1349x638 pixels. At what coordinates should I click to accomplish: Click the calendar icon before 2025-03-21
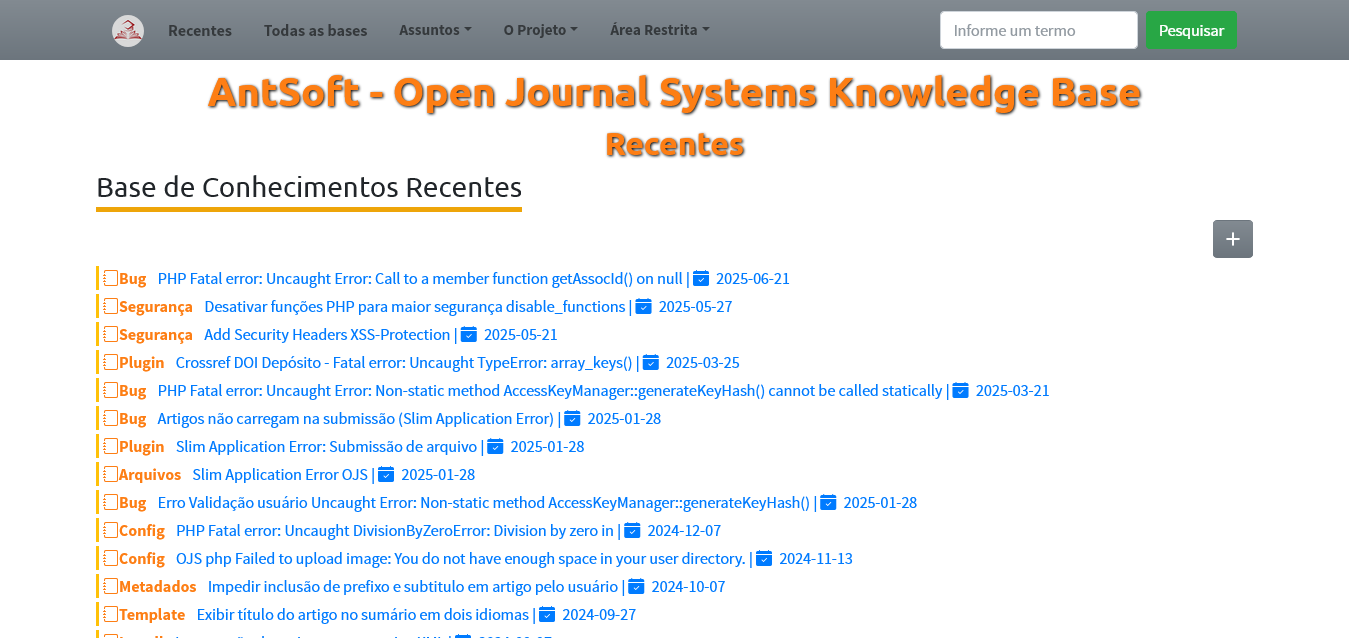[x=961, y=390]
